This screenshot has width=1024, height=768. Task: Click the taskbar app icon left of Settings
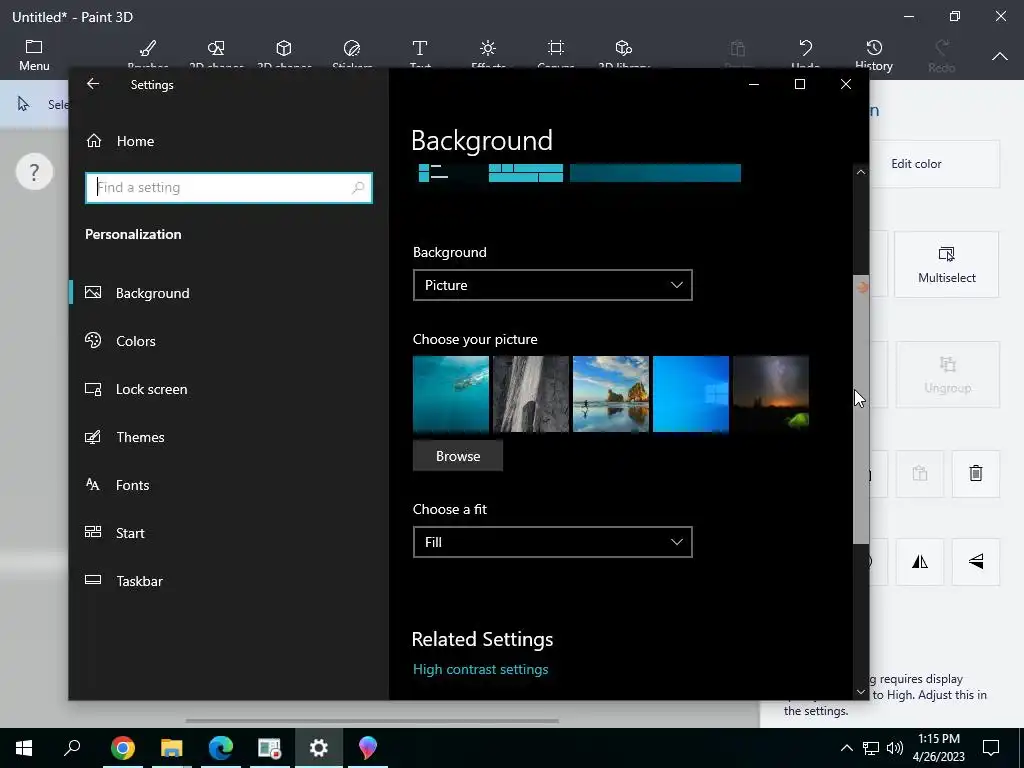coord(269,748)
